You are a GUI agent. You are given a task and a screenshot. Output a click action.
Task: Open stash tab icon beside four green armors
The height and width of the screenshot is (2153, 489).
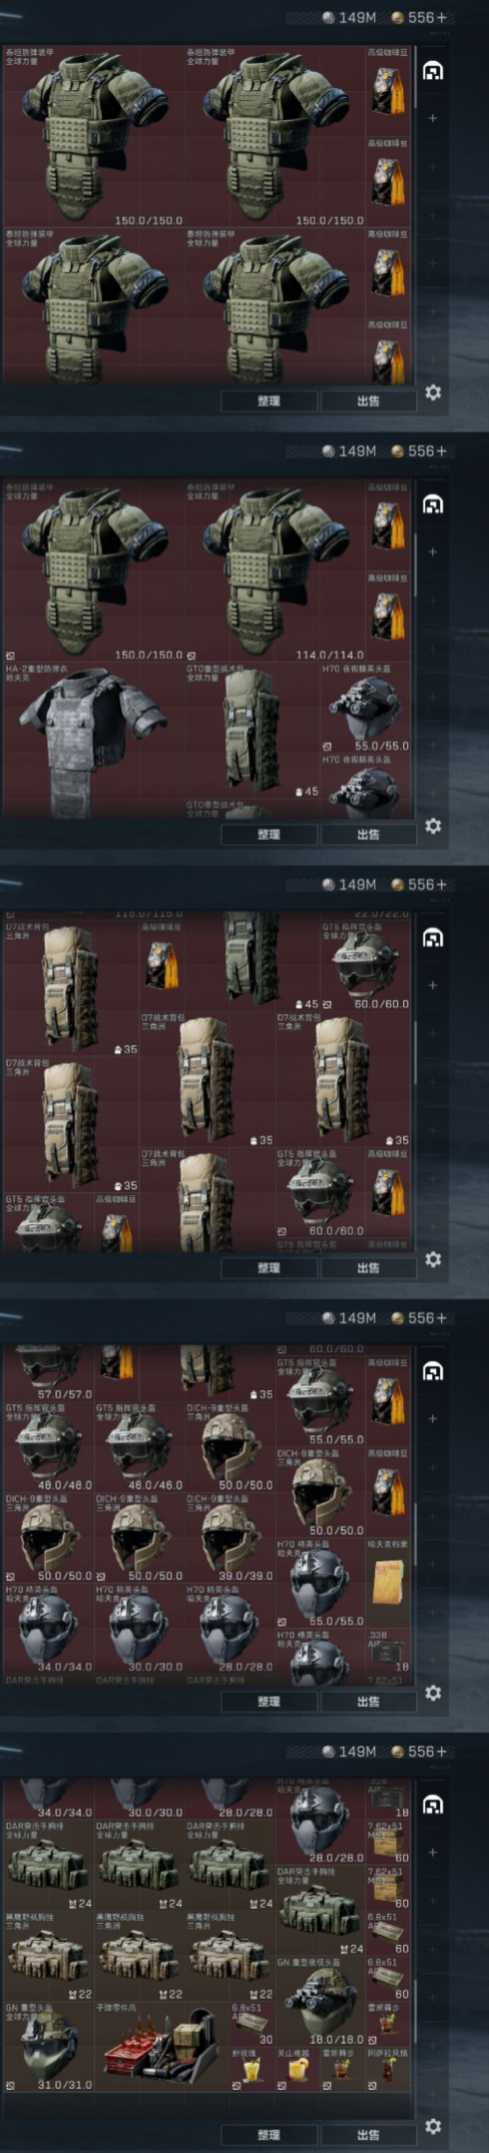tap(433, 72)
